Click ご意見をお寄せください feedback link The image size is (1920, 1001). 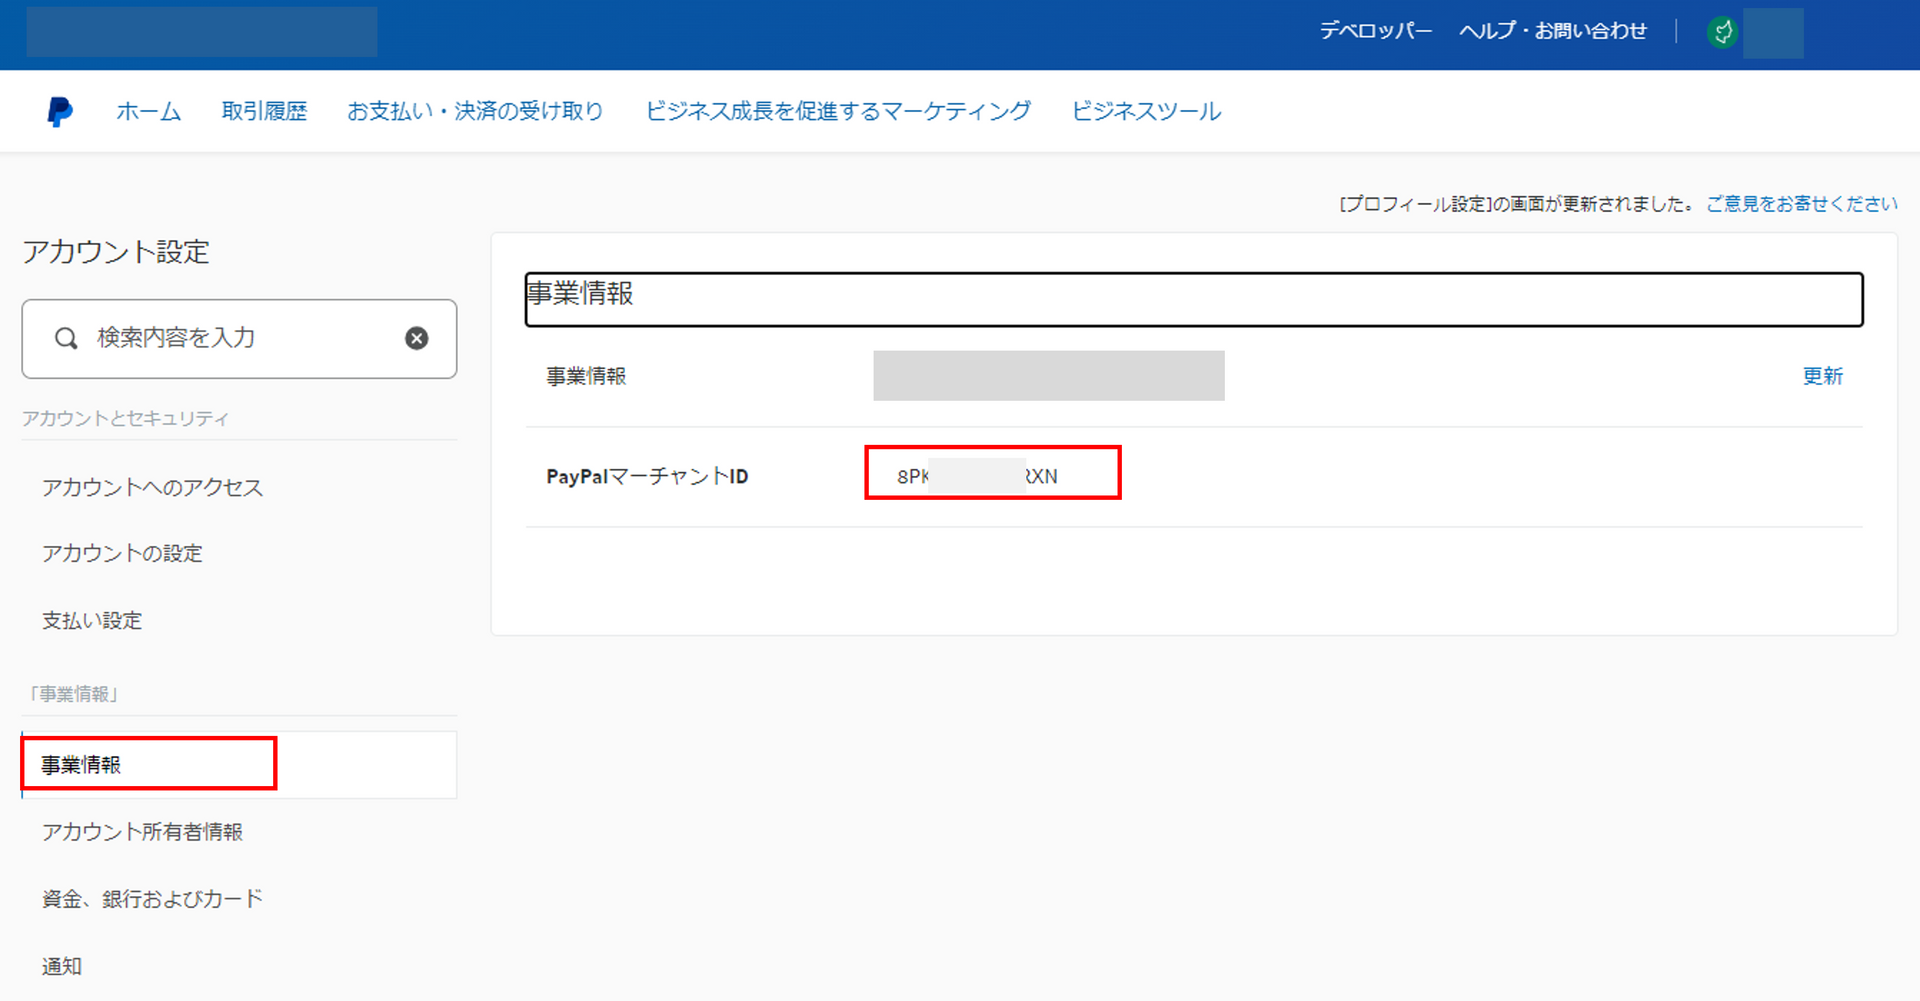point(1801,204)
